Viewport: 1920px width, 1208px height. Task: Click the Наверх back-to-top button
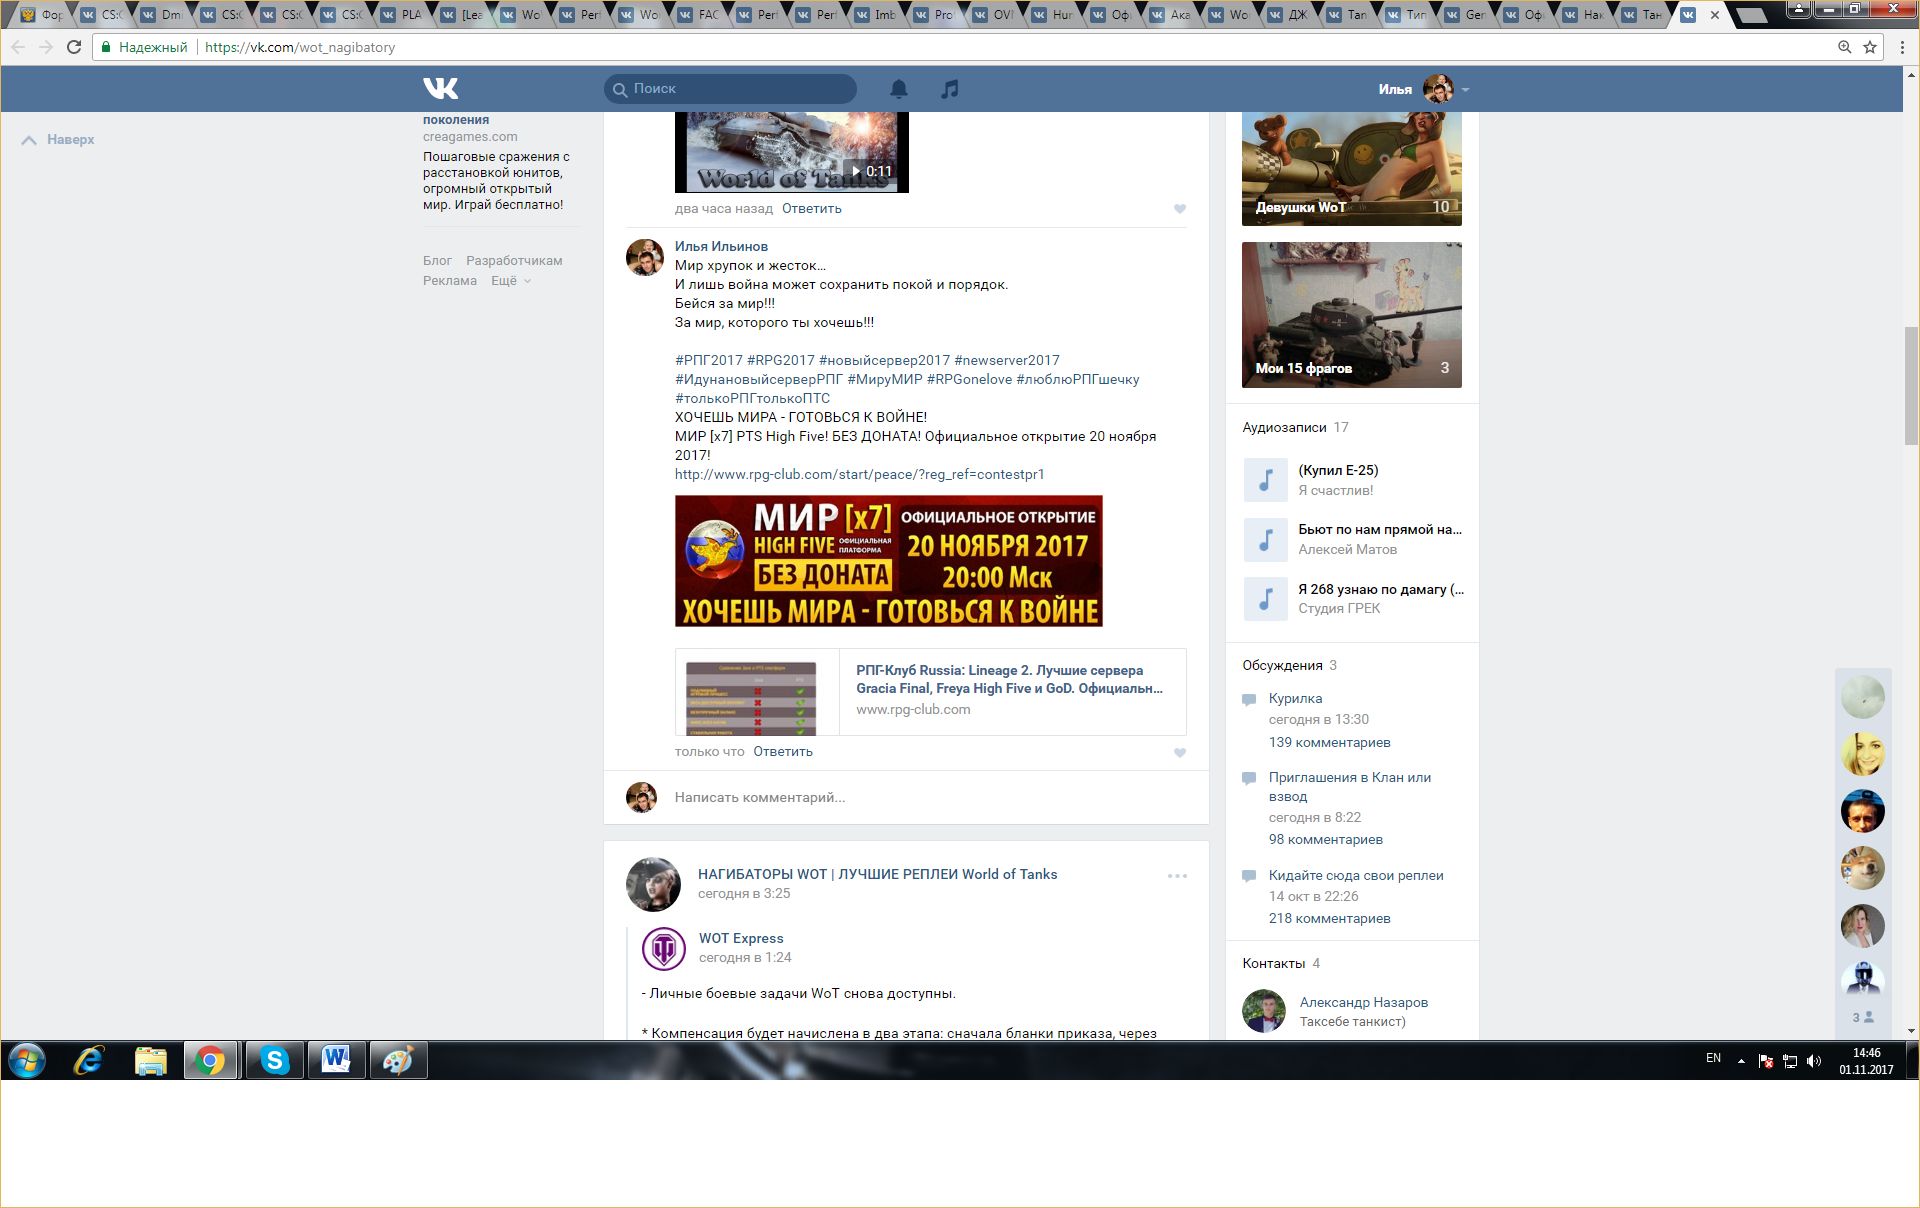point(58,140)
